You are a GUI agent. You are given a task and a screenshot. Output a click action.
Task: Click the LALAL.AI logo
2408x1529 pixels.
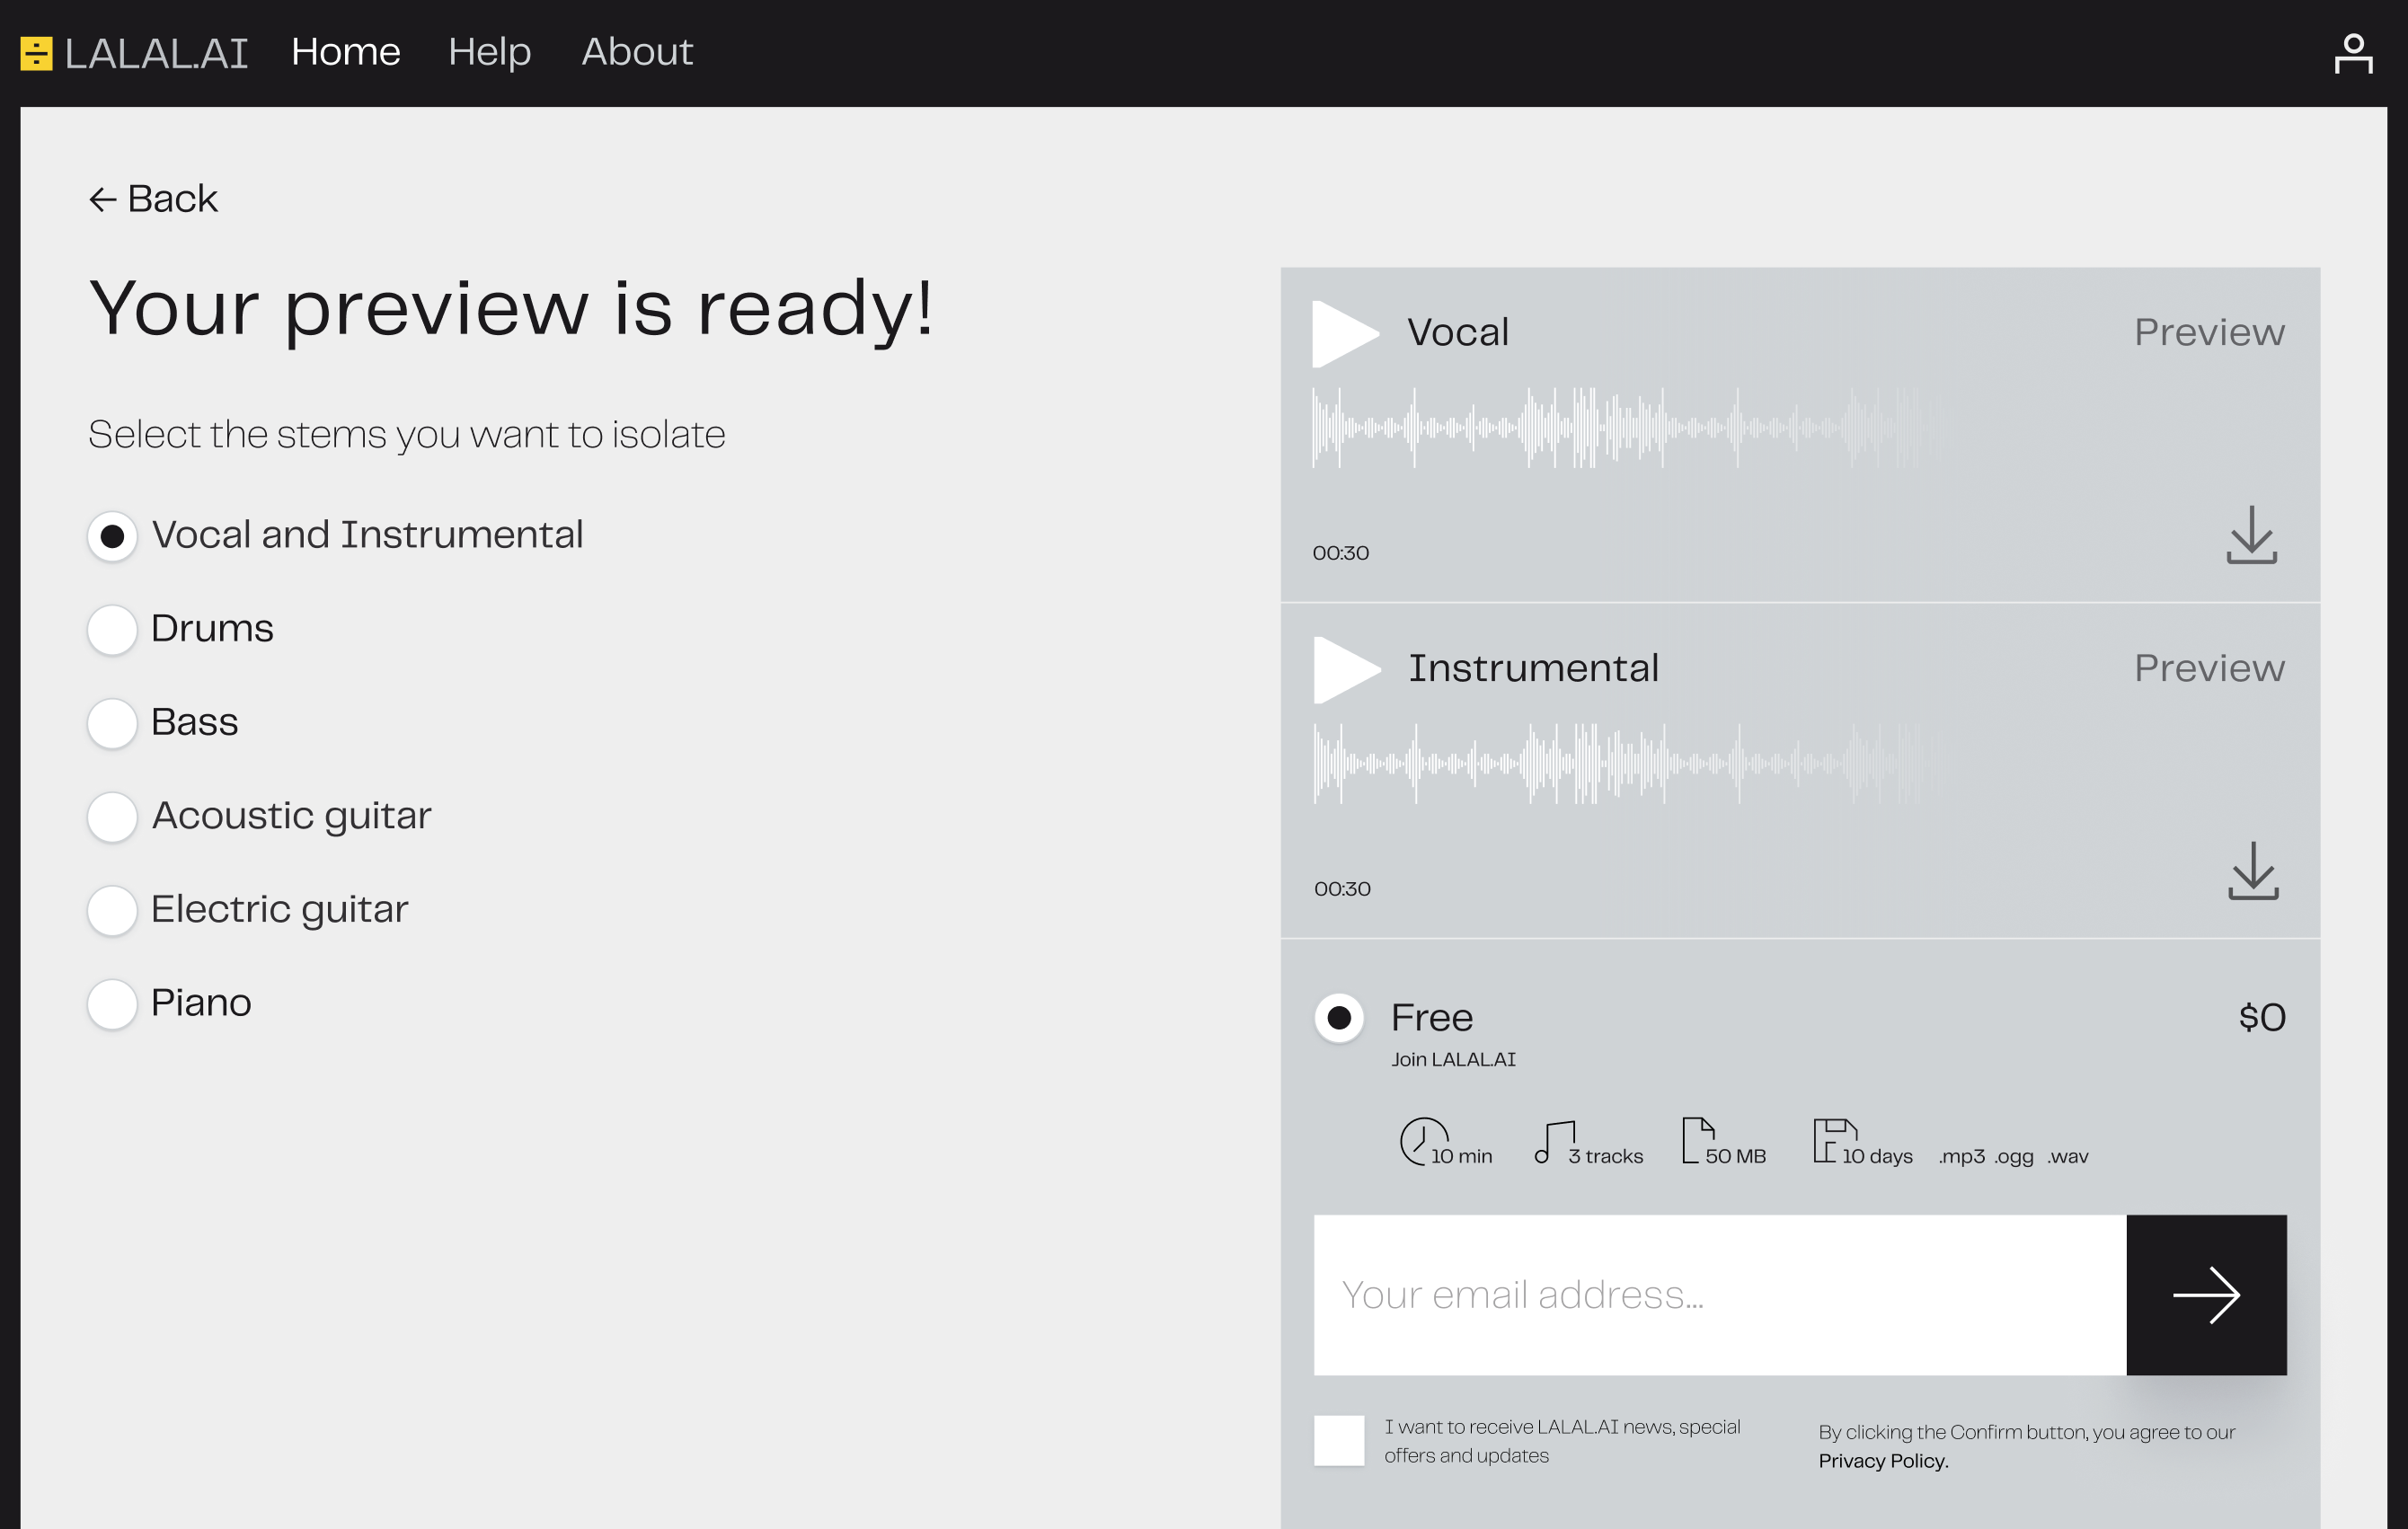click(x=134, y=53)
